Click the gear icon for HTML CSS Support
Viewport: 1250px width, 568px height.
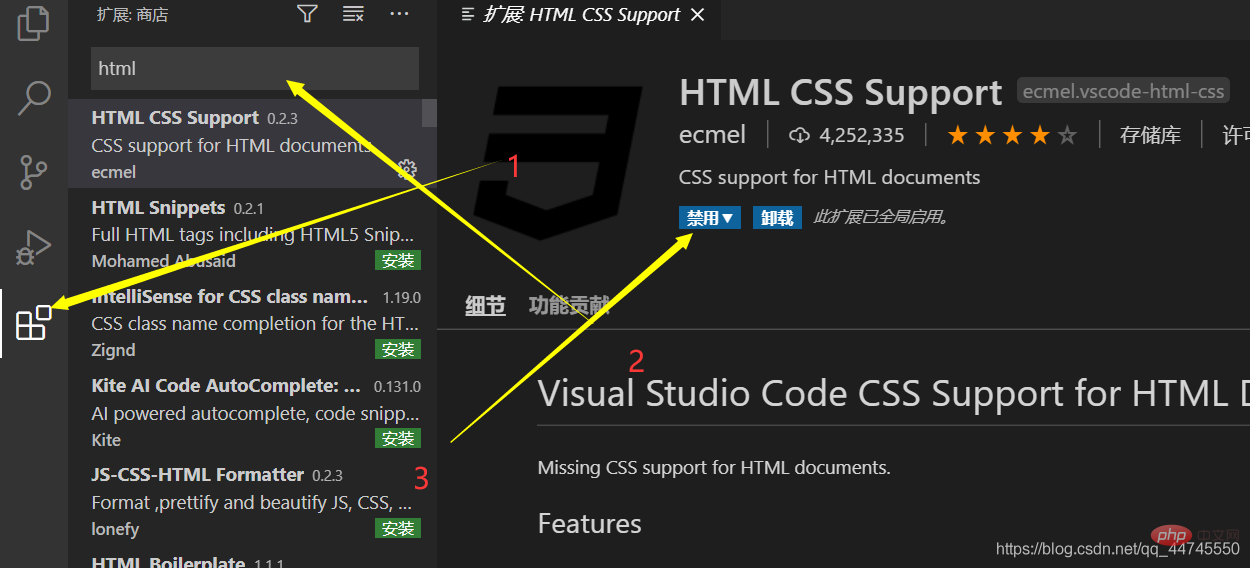(407, 169)
